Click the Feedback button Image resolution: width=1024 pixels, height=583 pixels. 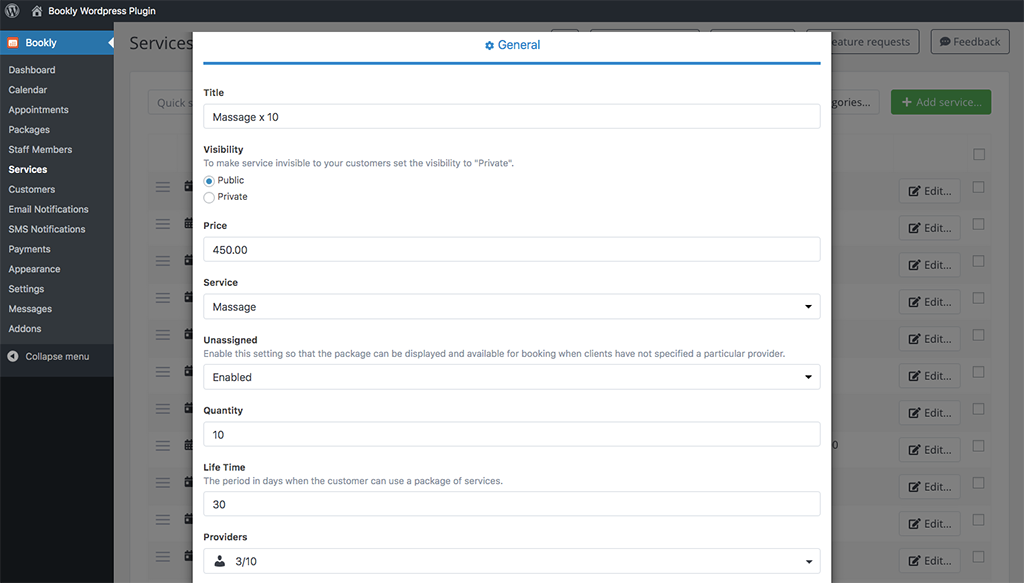pos(970,42)
